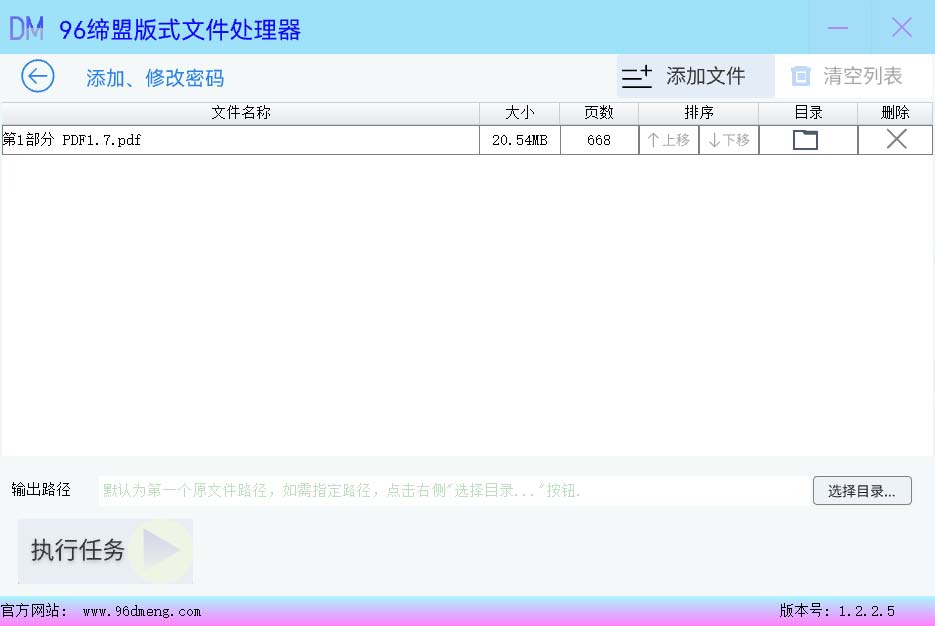Viewport: 935px width, 626px height.
Task: Move 第1部分 PDF1.7.pdf down with 下移
Action: coord(729,140)
